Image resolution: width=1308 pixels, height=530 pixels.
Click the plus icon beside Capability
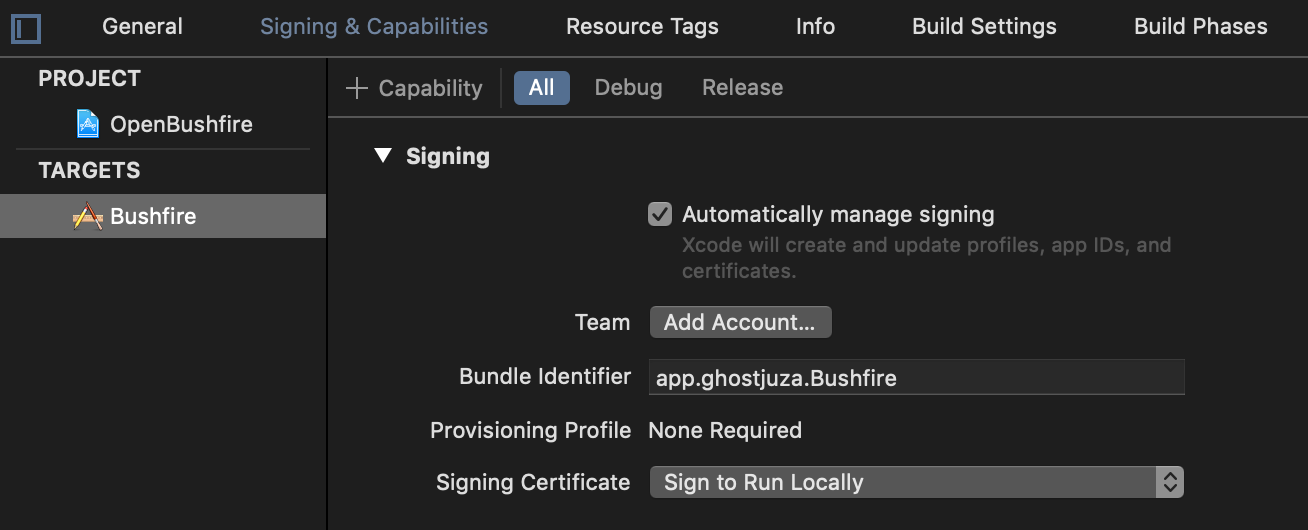click(357, 88)
